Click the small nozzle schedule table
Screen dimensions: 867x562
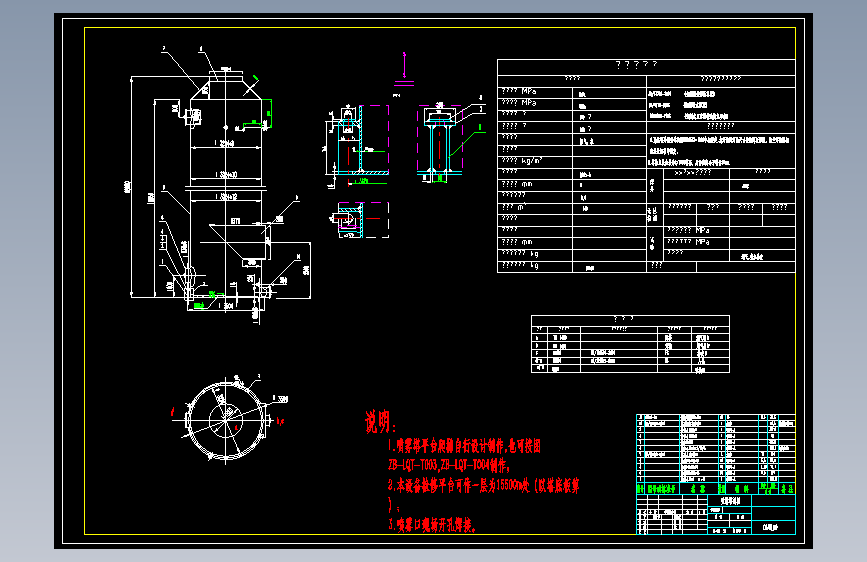[630, 344]
